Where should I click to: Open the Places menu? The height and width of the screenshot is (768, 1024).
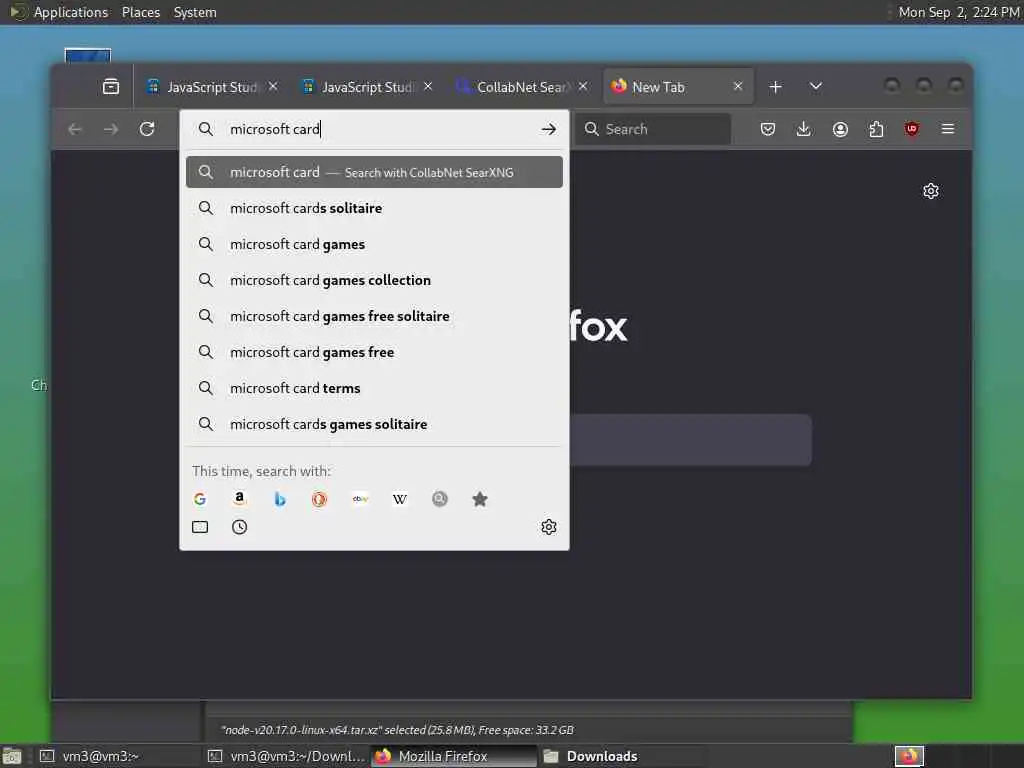(140, 12)
